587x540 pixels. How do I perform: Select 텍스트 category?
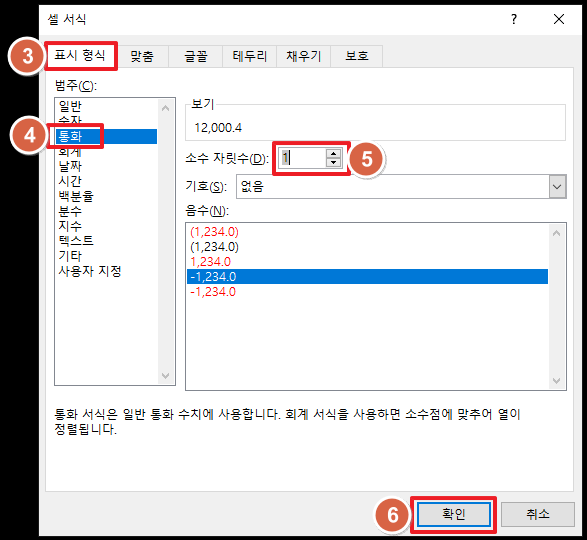click(x=106, y=241)
